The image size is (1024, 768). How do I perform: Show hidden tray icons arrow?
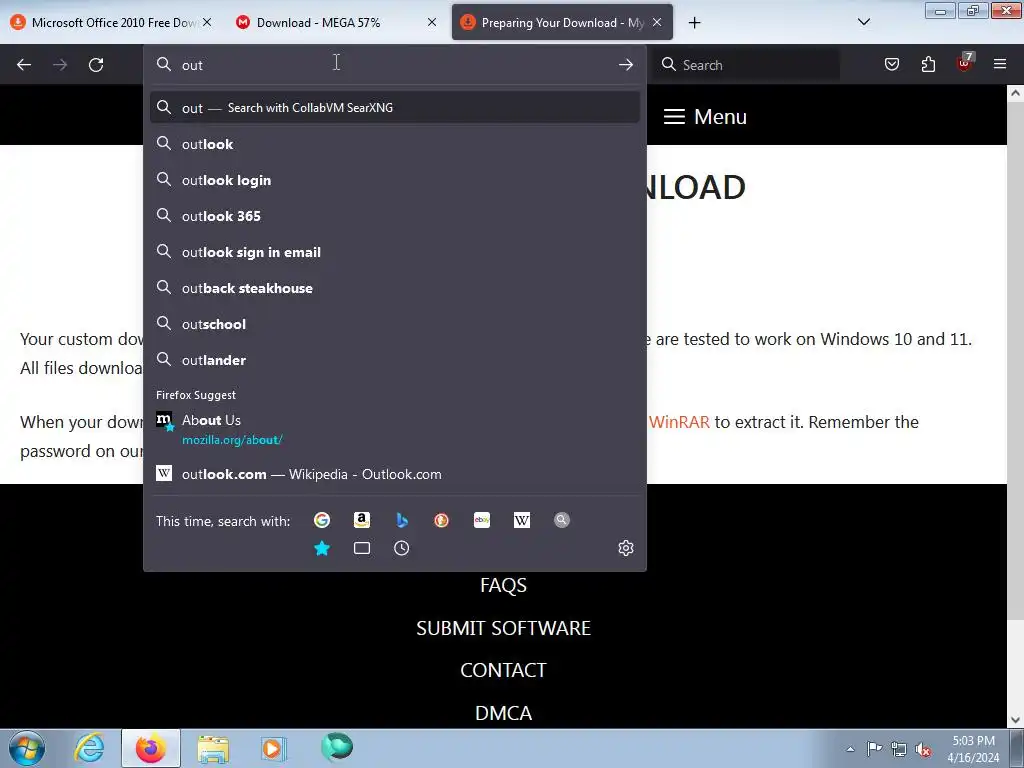coord(850,750)
